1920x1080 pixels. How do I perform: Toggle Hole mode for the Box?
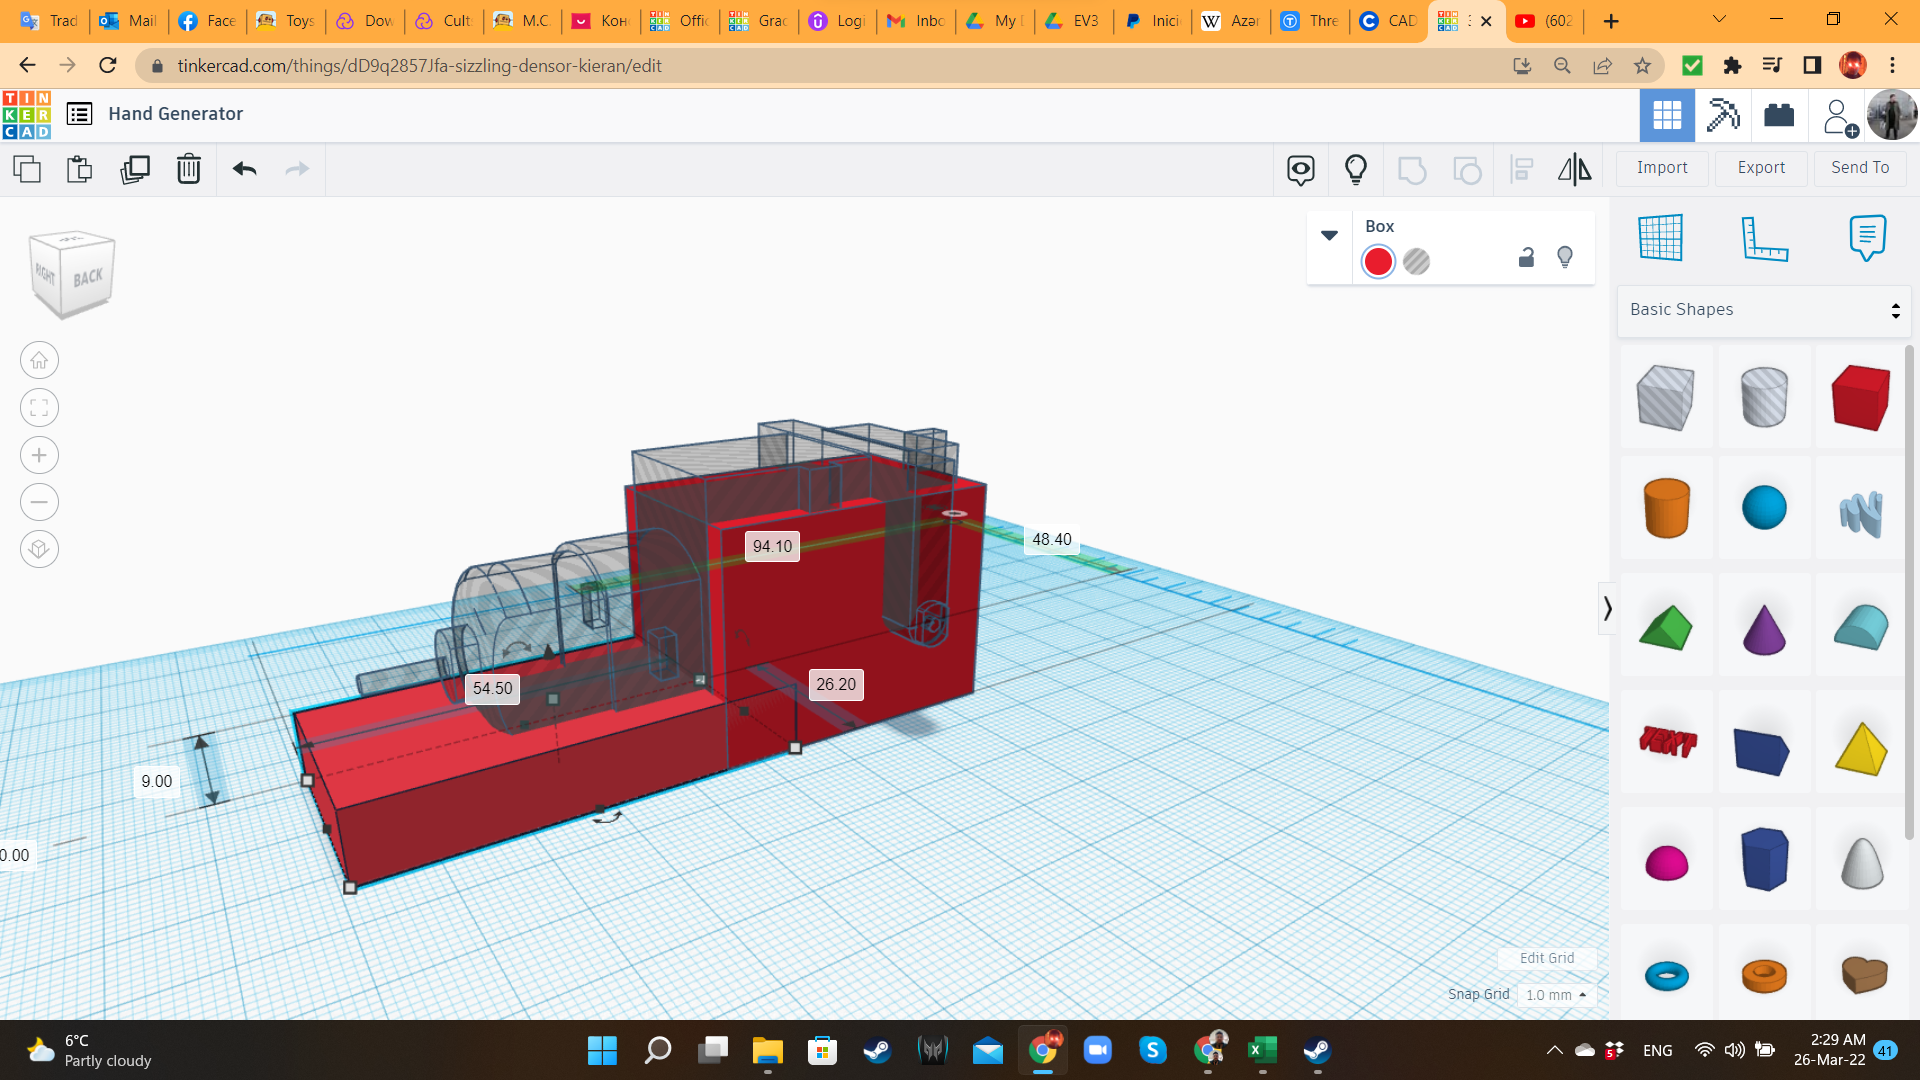pos(1416,262)
